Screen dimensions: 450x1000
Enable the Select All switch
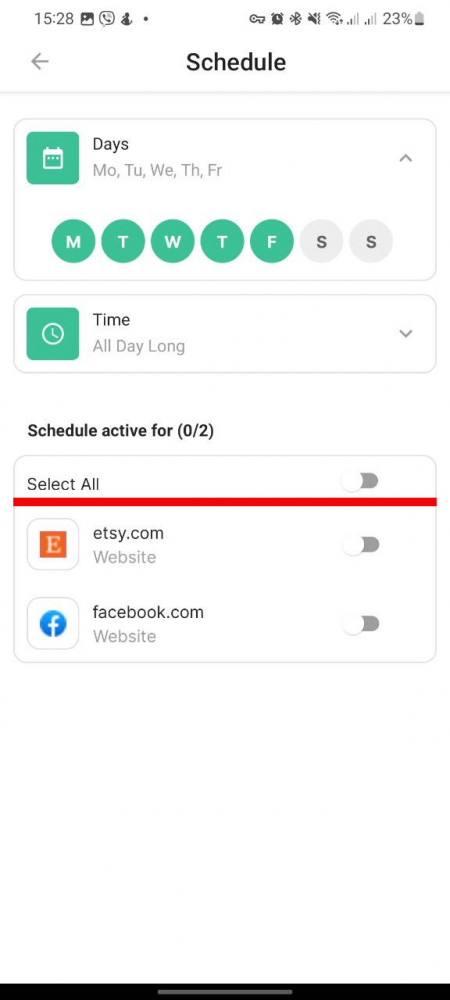pos(361,481)
